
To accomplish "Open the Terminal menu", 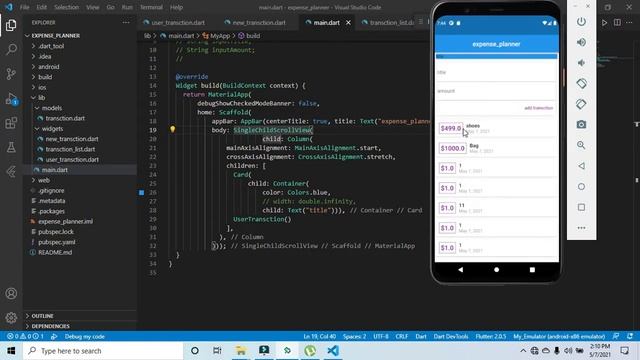I will click(151, 7).
